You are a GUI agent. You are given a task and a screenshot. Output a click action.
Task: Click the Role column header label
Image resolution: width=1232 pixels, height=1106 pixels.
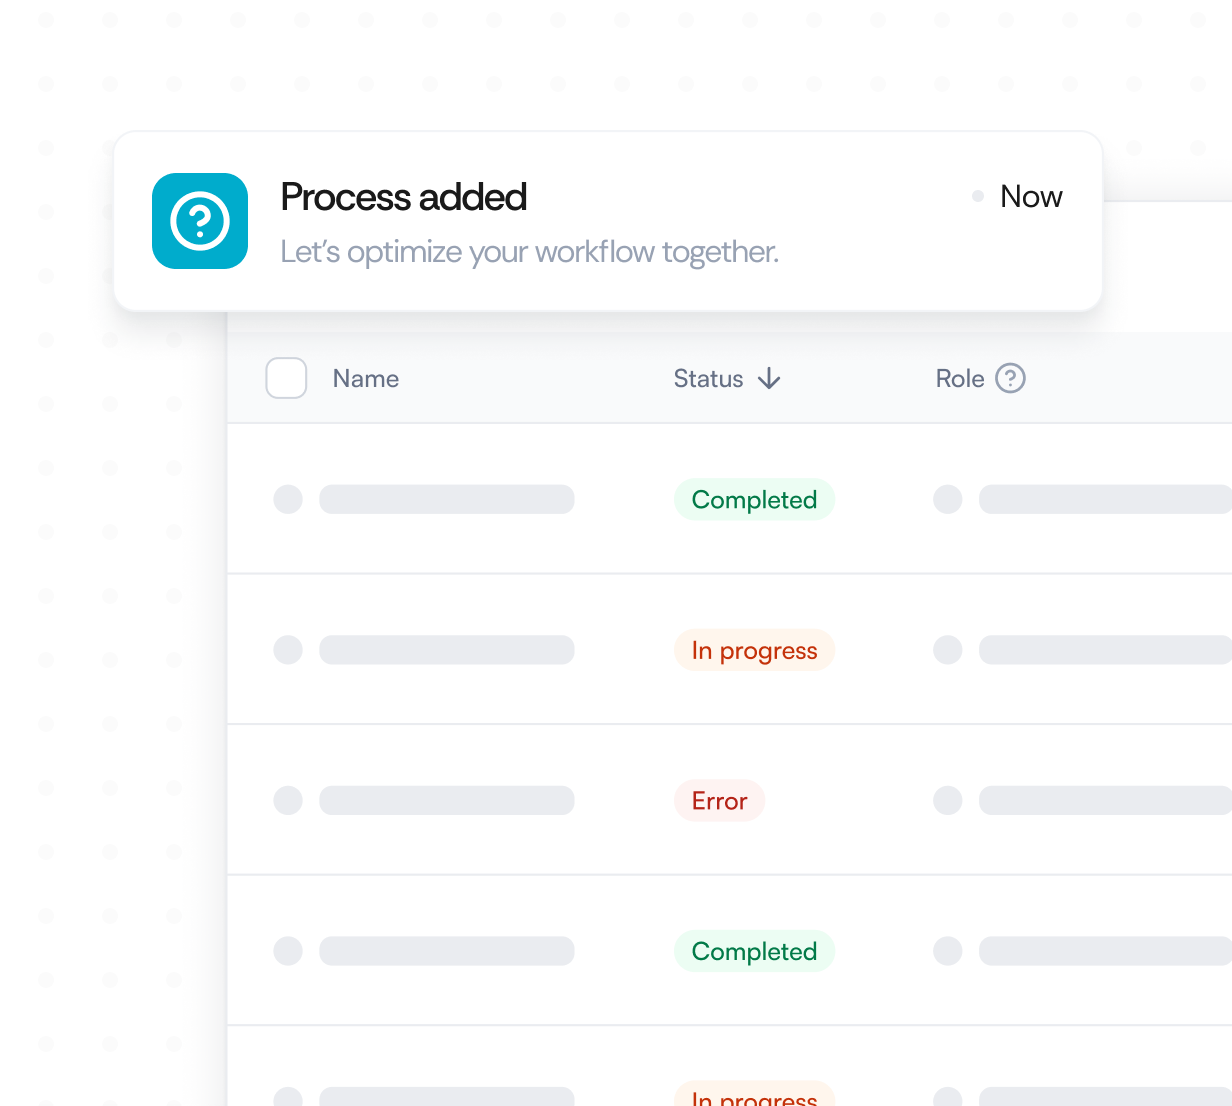coord(960,379)
